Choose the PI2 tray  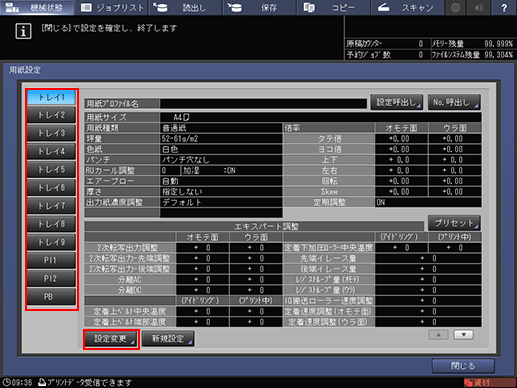coord(51,279)
